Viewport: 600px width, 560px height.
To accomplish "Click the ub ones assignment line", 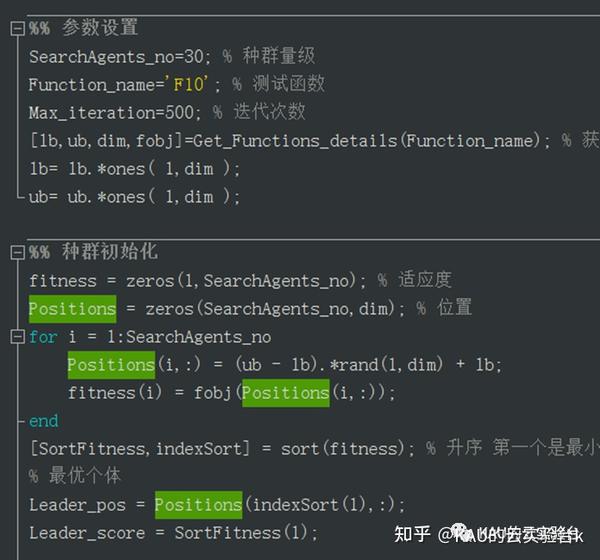I will click(x=134, y=197).
